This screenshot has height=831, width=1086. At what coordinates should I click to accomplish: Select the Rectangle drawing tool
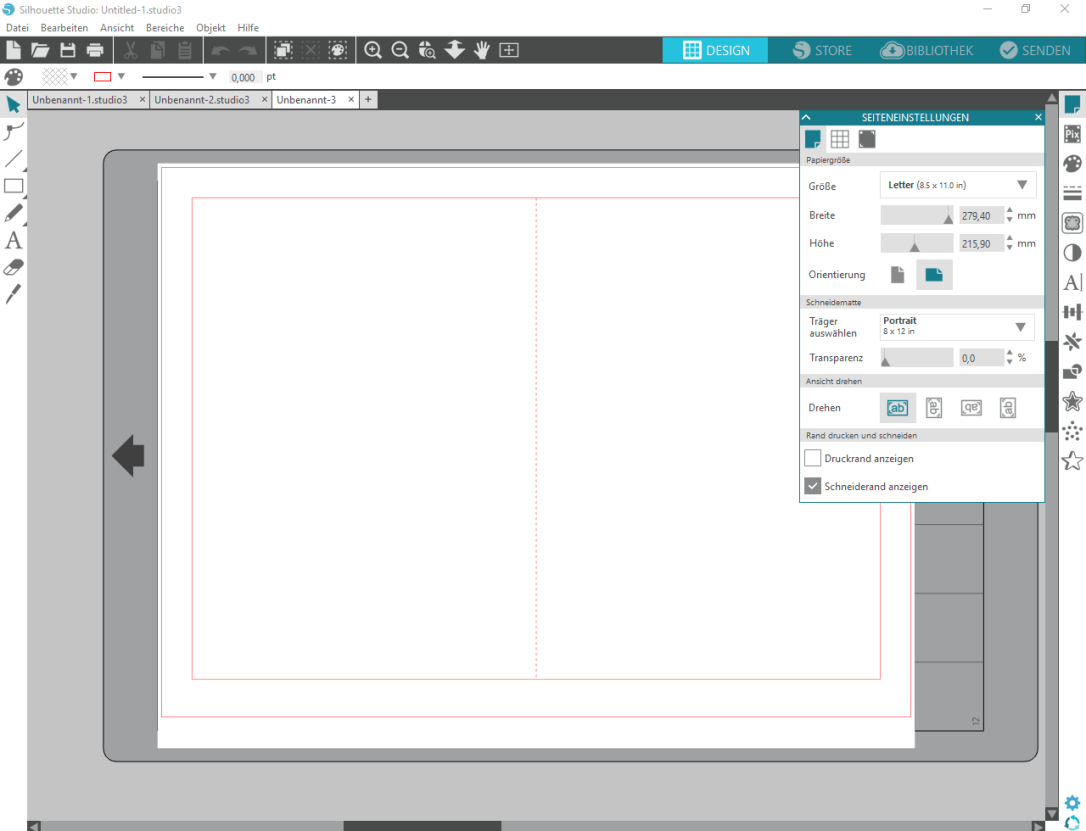(13, 186)
